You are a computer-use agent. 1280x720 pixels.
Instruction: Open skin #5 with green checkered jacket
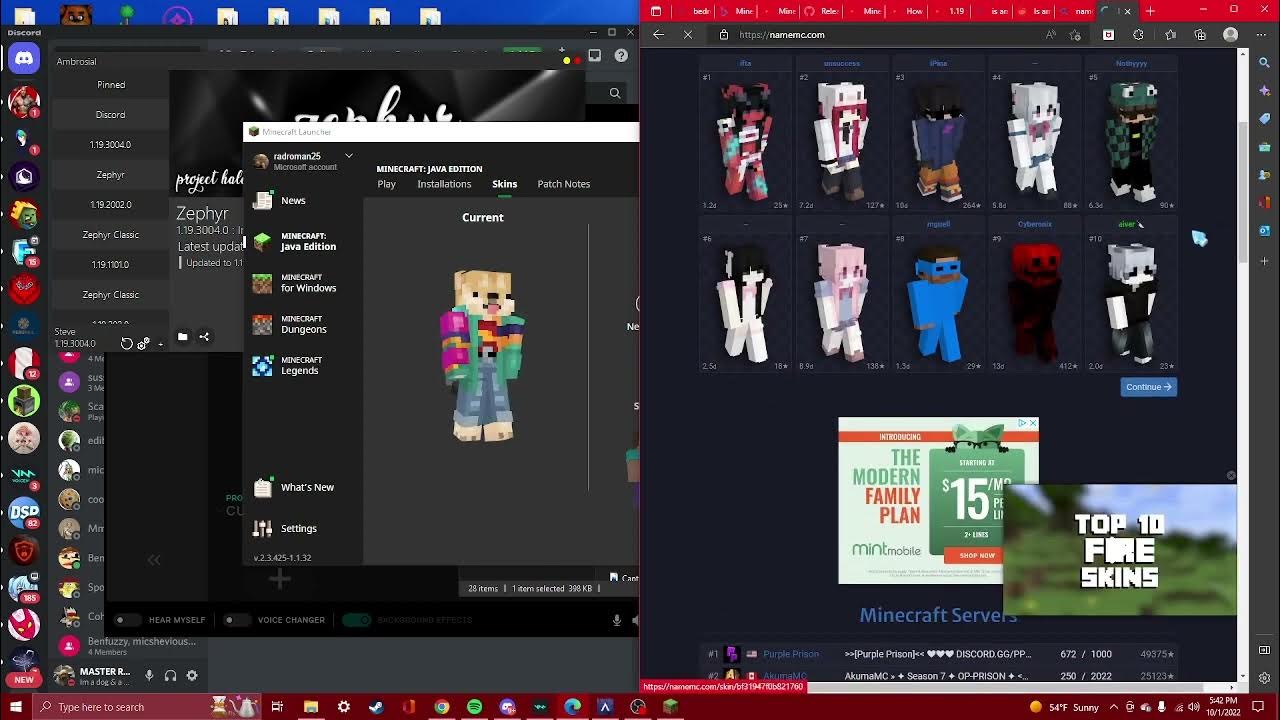tap(1131, 142)
